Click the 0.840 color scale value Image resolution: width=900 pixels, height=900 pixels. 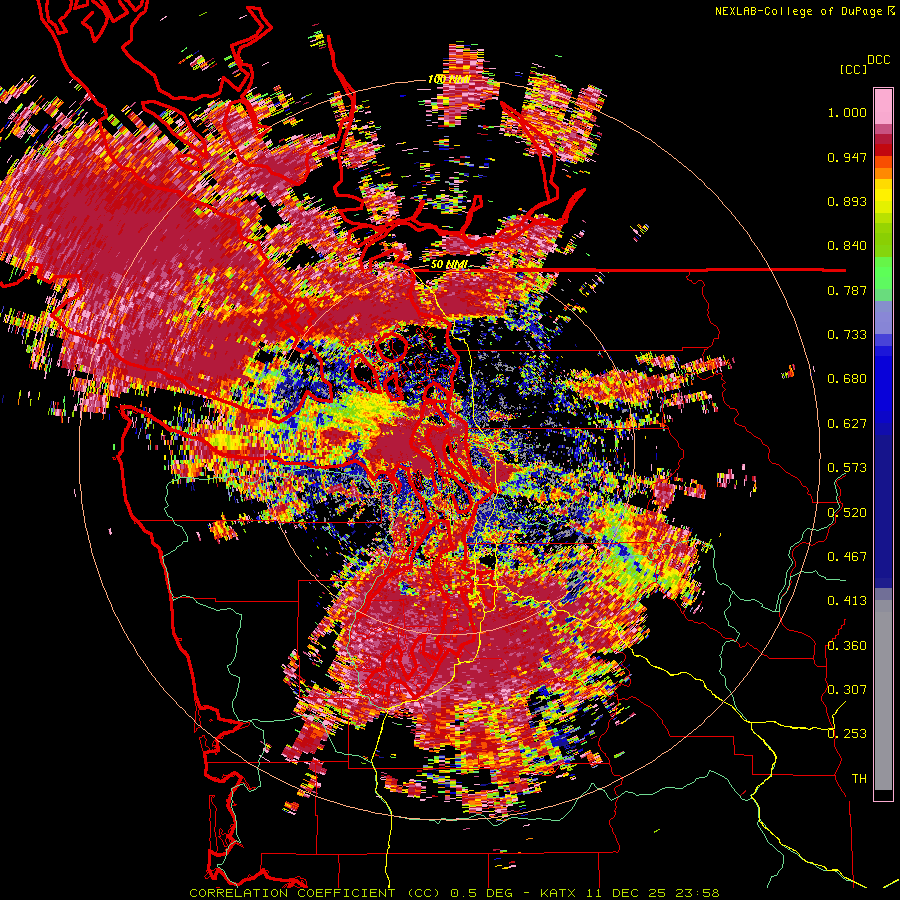click(847, 246)
